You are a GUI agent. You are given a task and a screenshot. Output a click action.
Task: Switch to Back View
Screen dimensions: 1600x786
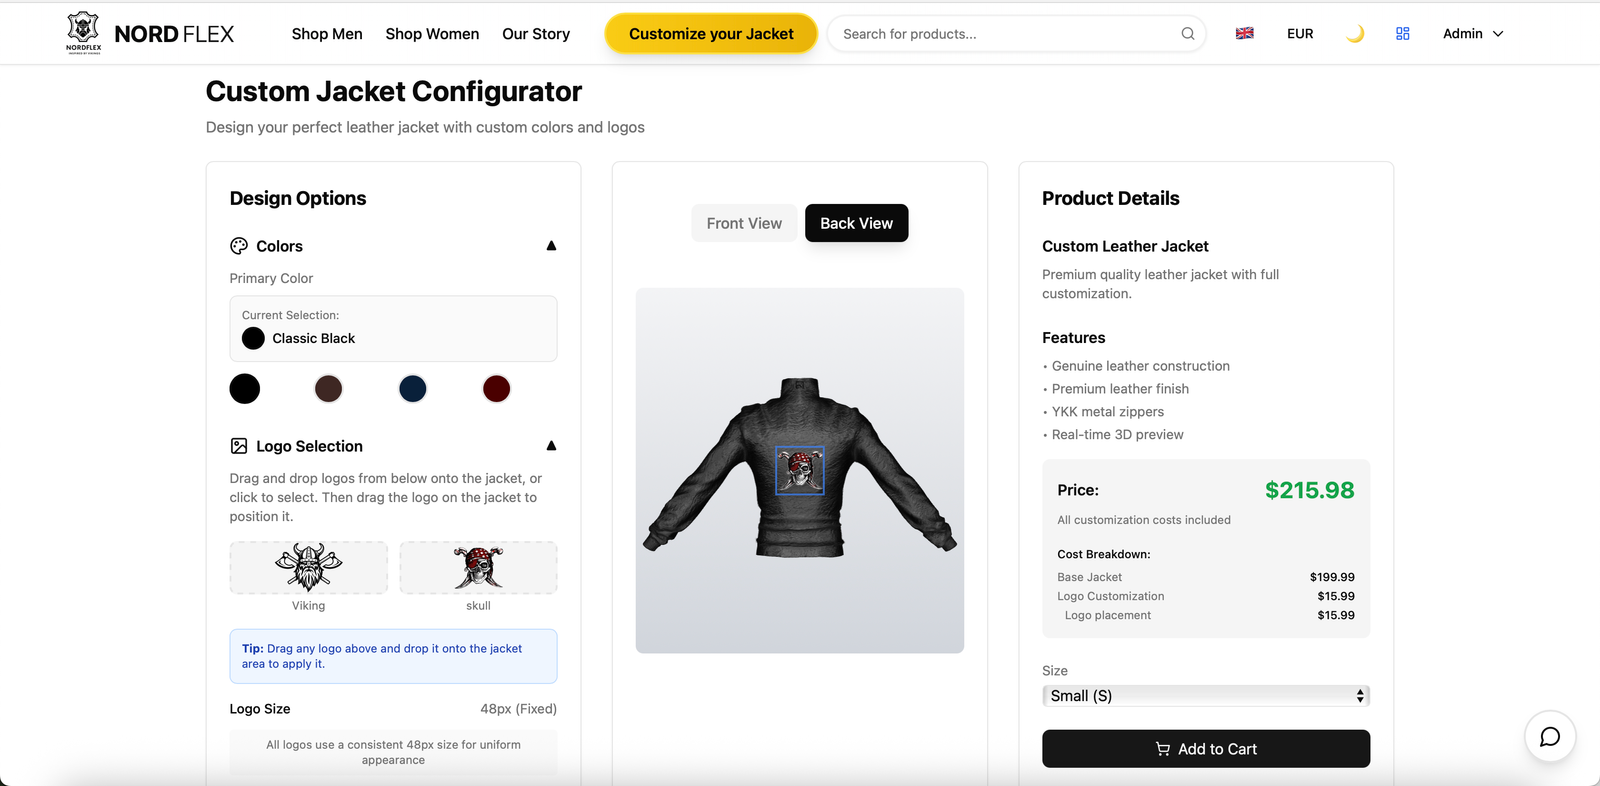(x=856, y=223)
